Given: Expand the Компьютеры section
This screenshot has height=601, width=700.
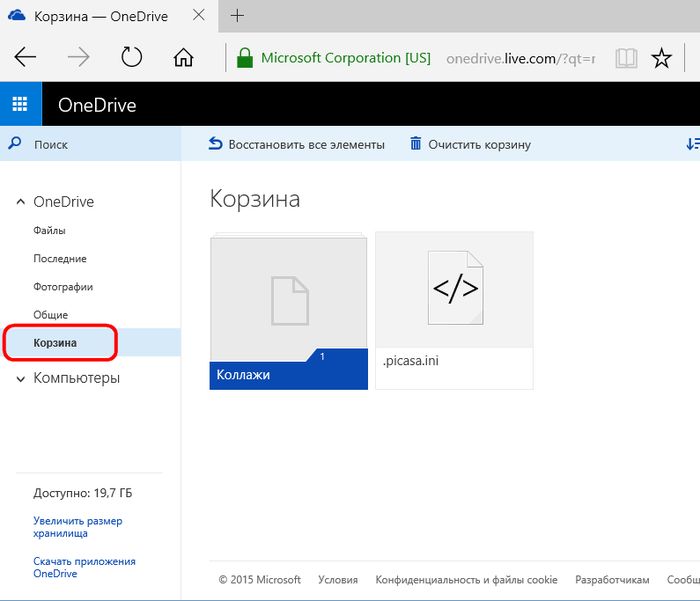Looking at the screenshot, I should pos(20,379).
